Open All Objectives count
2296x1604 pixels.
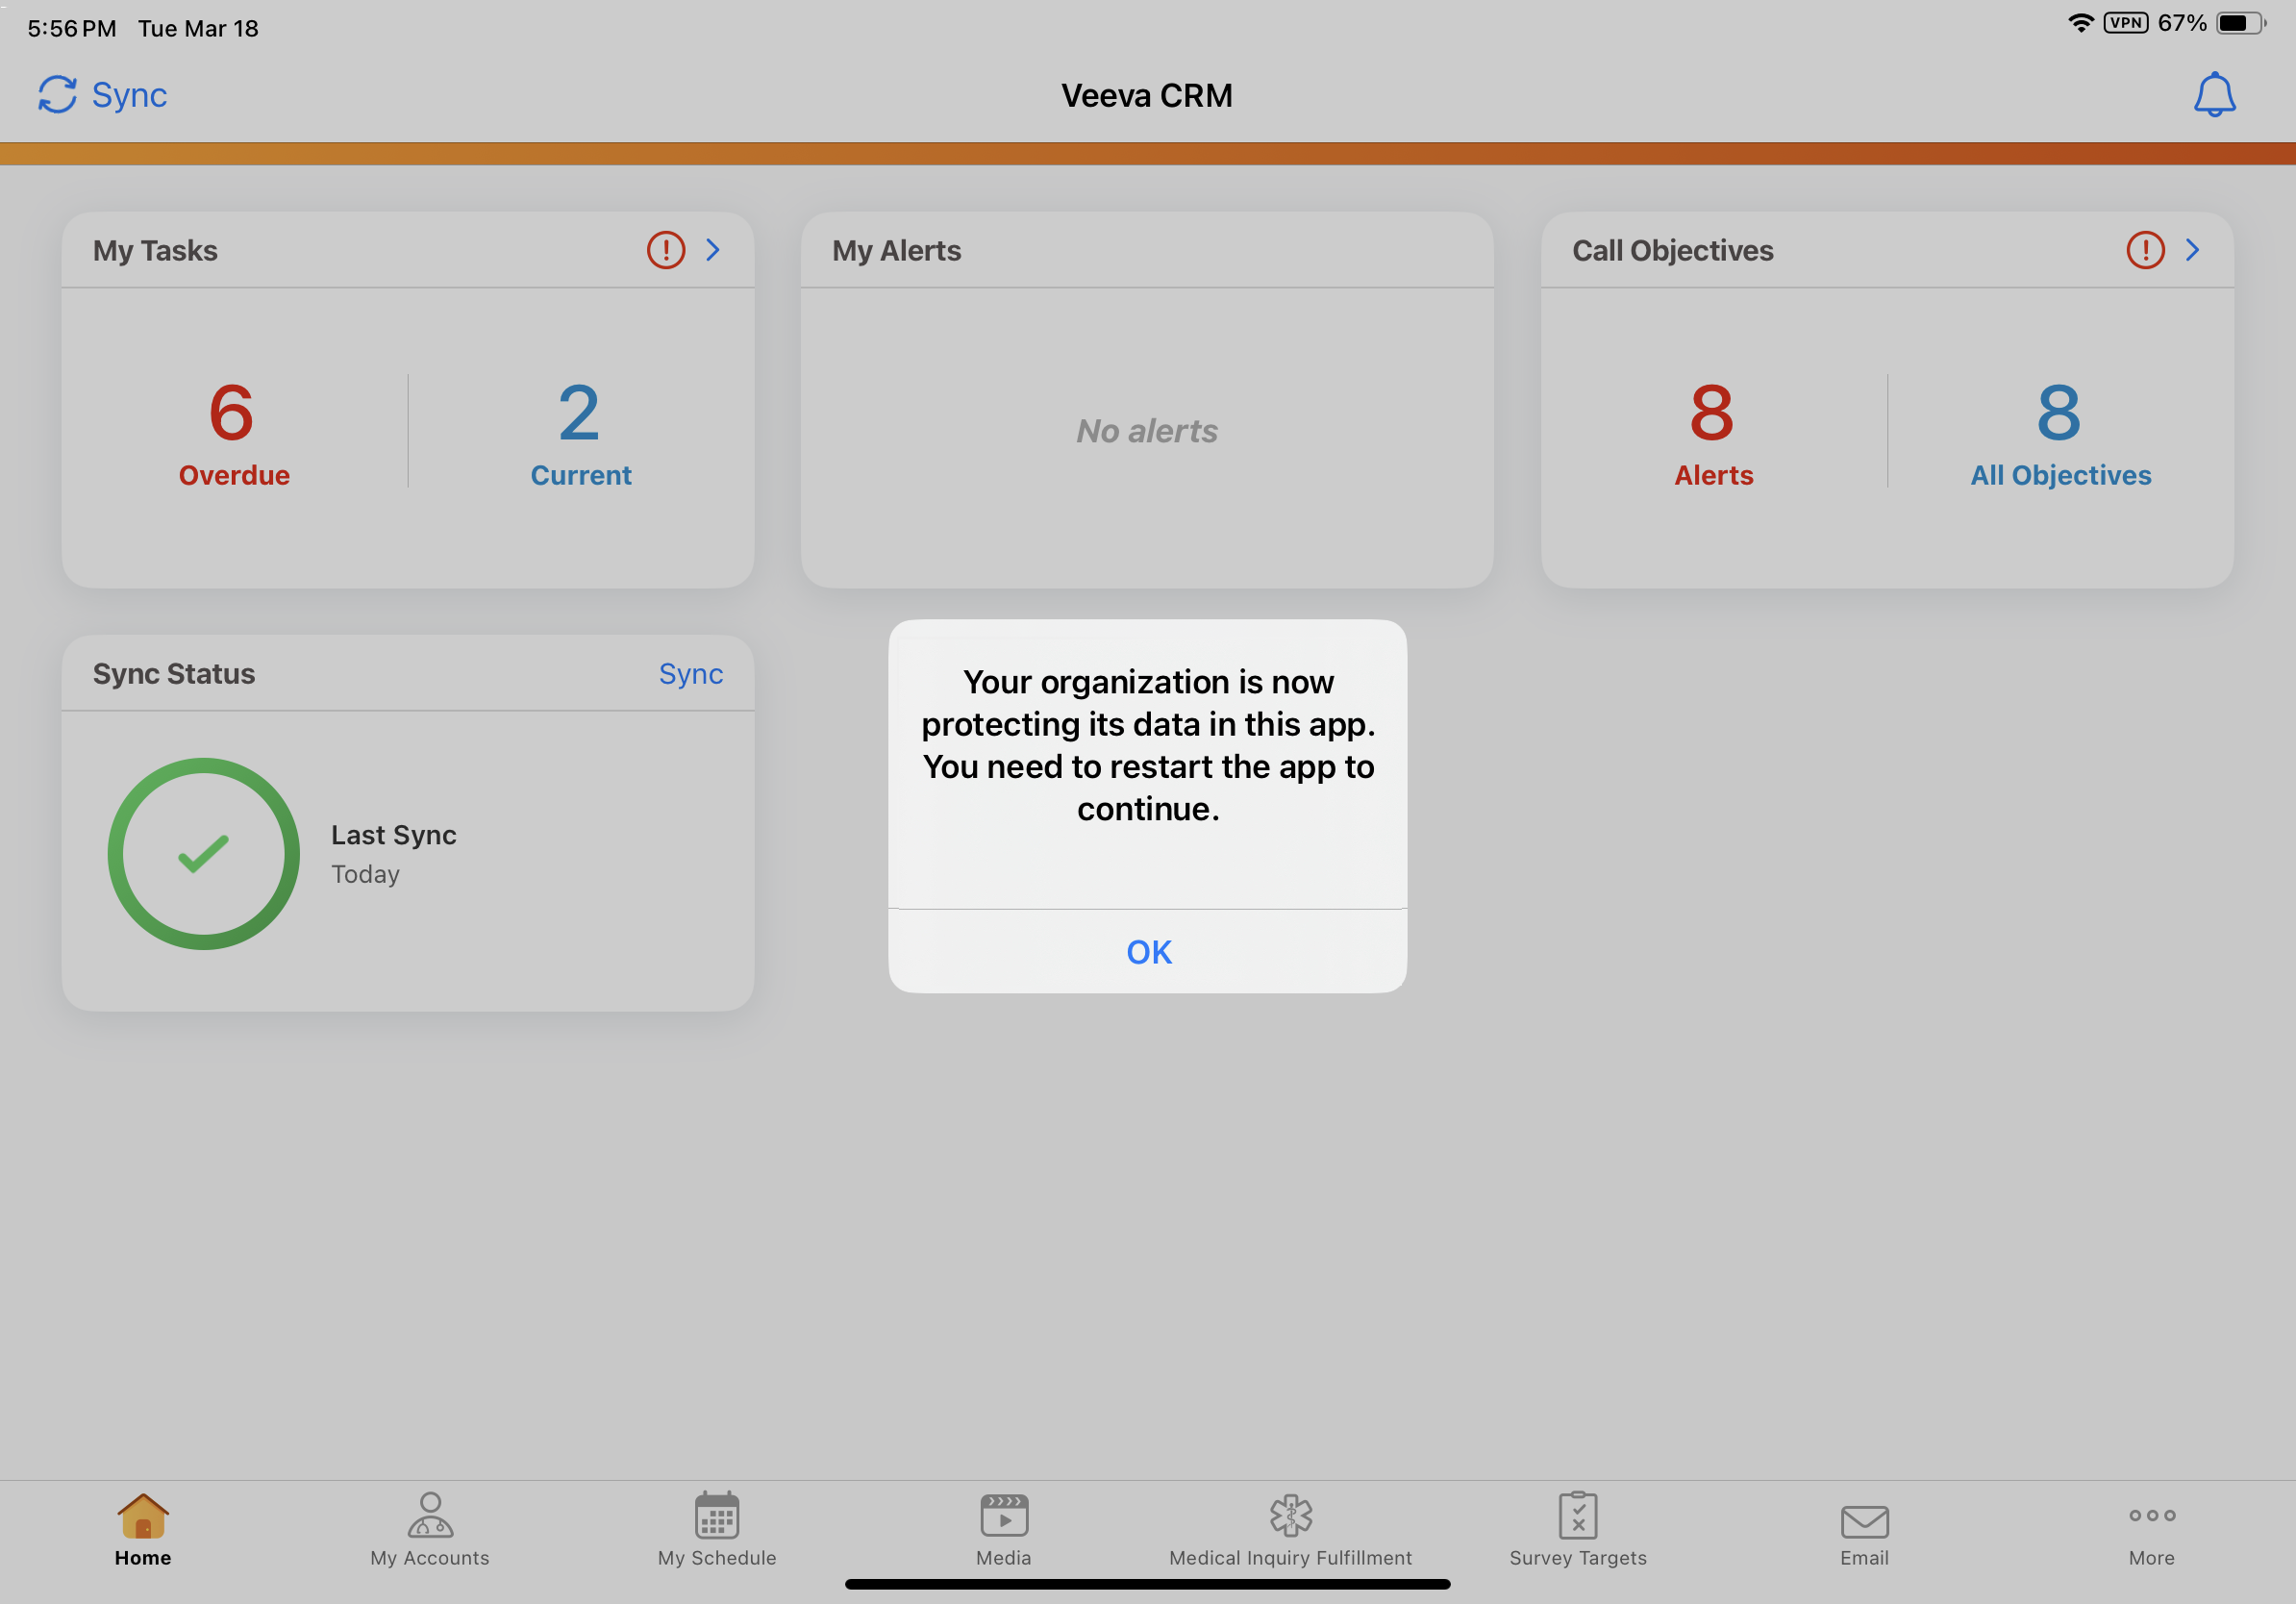(2059, 432)
